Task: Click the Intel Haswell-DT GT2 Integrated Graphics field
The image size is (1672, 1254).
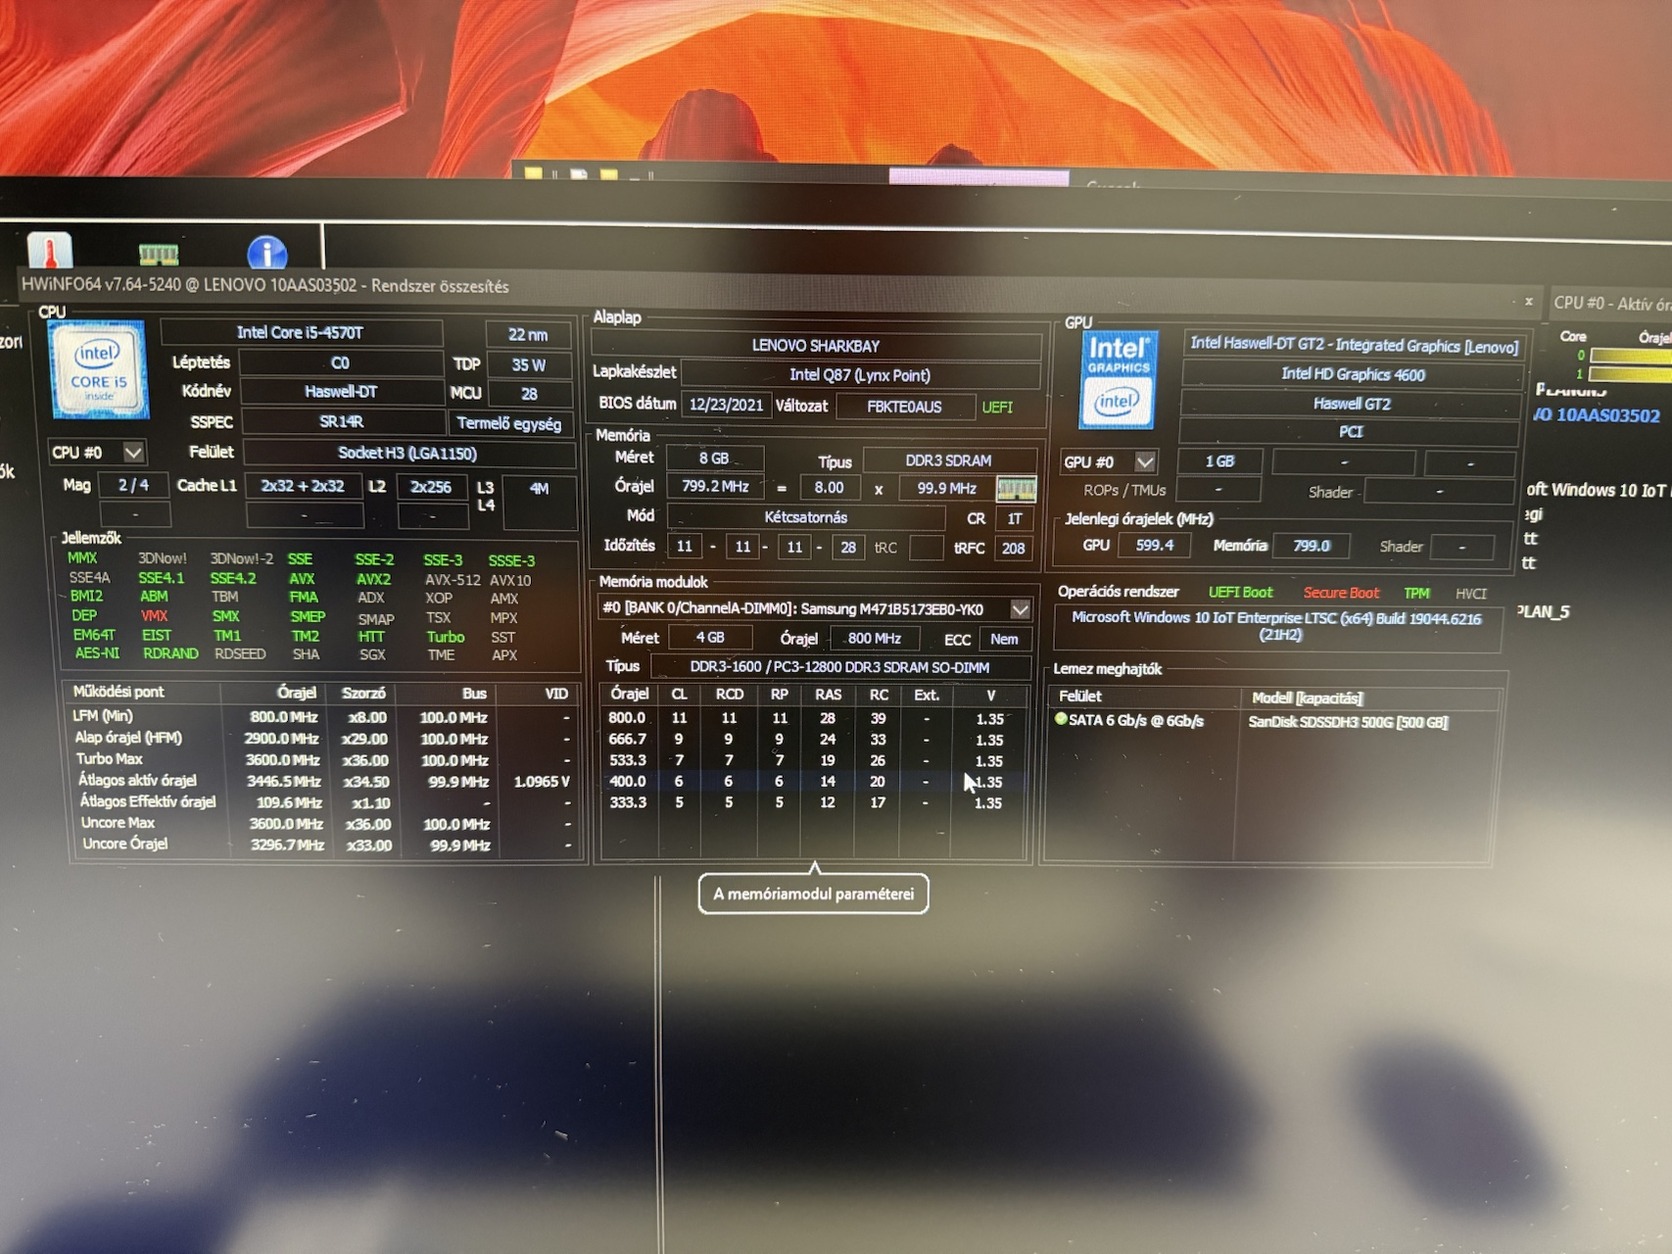Action: coord(1354,345)
